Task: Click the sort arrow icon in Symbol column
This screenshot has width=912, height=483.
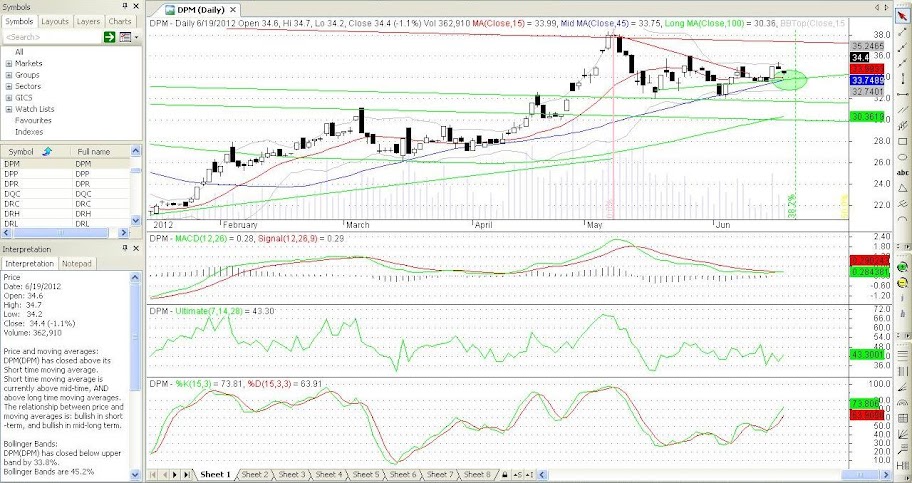Action: pos(48,151)
